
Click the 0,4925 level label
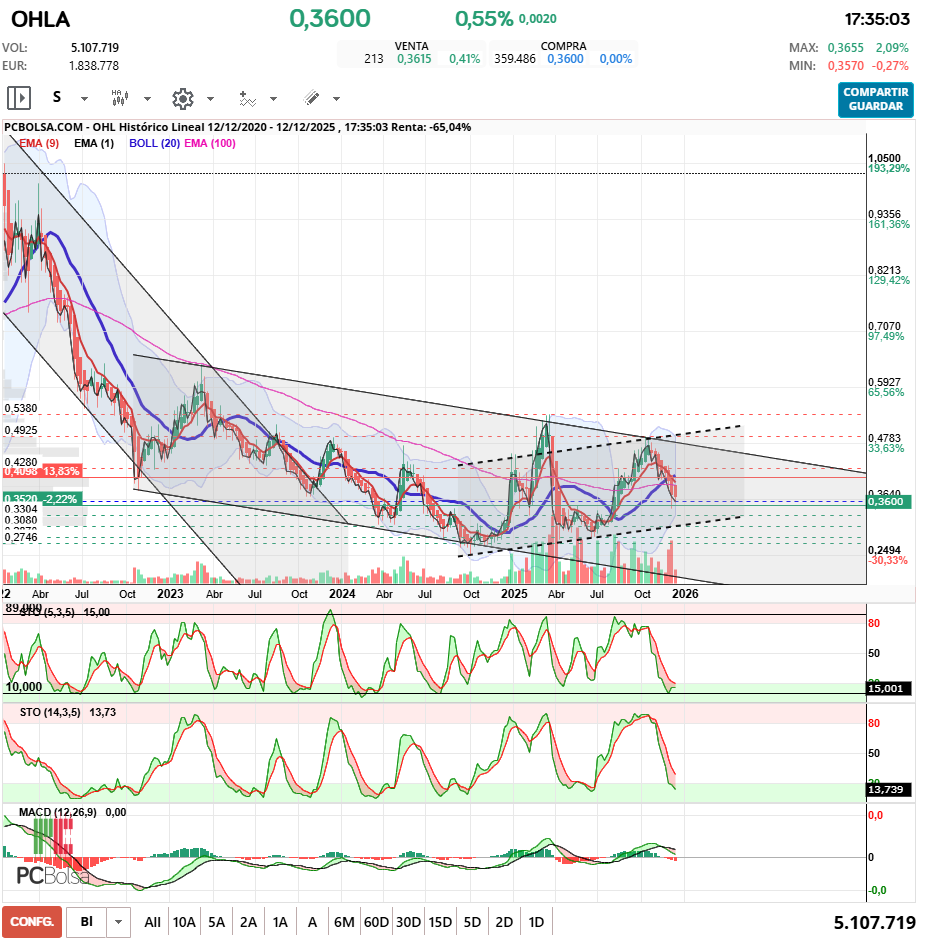(x=21, y=430)
